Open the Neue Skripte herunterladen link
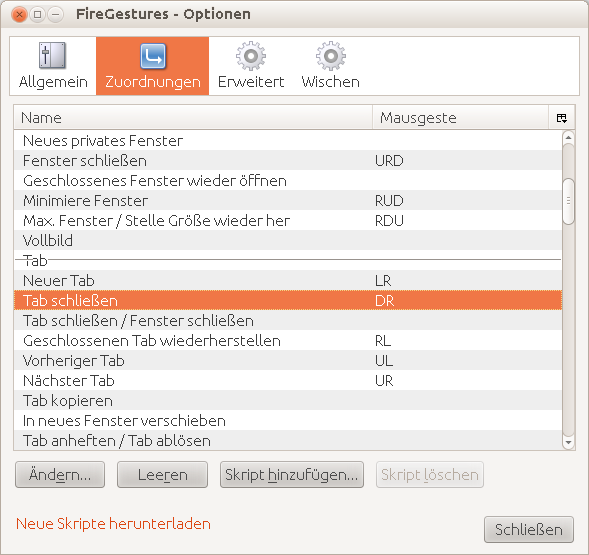The height and width of the screenshot is (555, 589). 113,524
